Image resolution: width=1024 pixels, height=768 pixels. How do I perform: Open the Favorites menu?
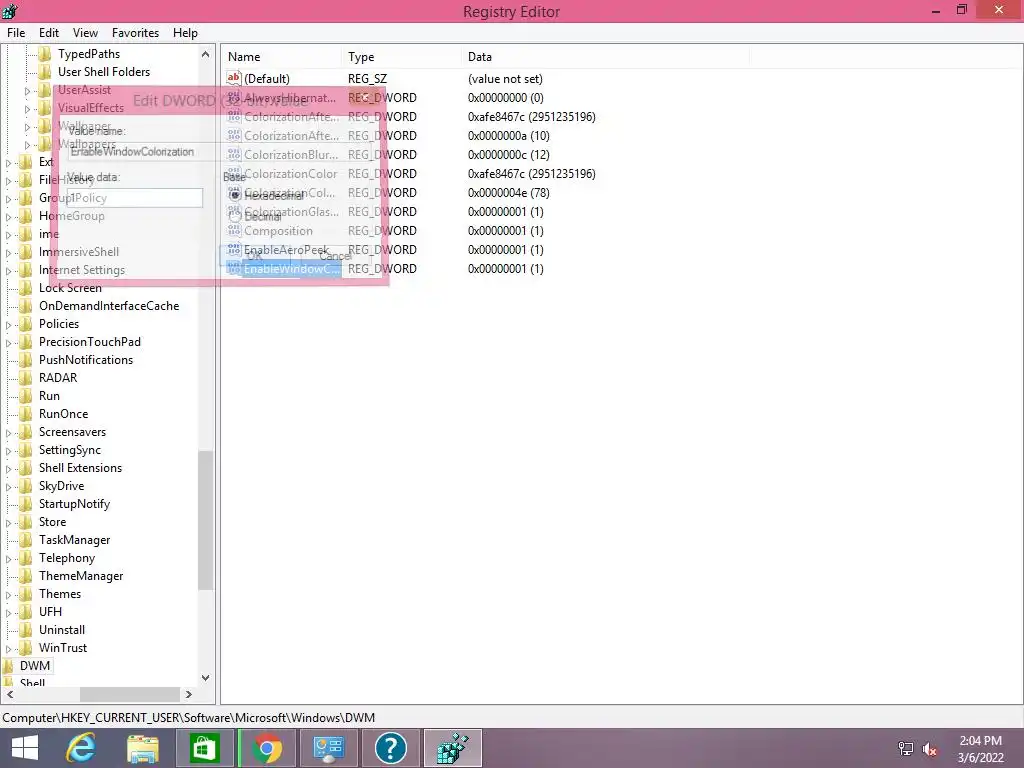click(x=135, y=33)
